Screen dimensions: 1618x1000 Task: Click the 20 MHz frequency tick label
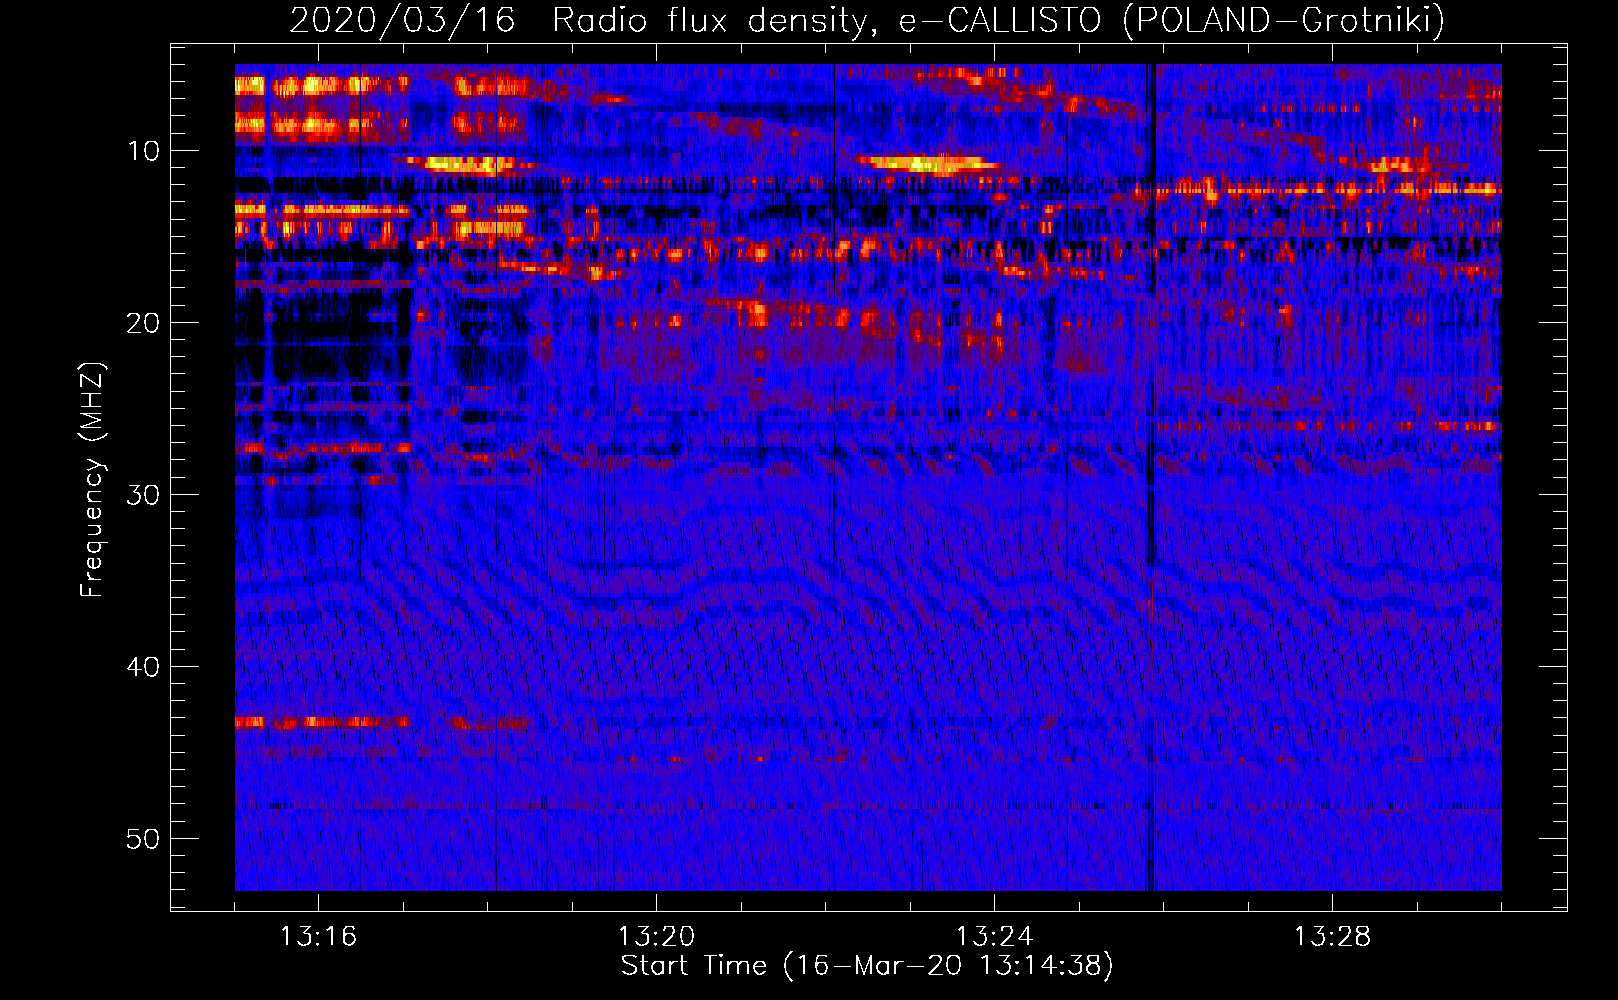143,323
